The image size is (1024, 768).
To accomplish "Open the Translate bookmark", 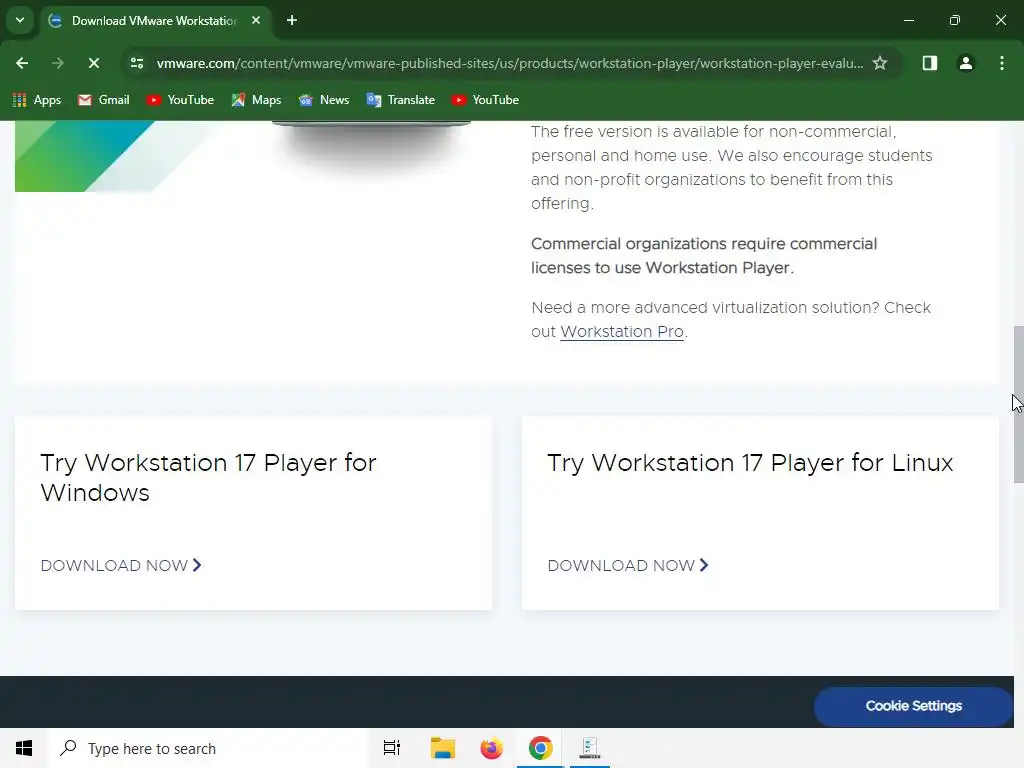I will 400,100.
